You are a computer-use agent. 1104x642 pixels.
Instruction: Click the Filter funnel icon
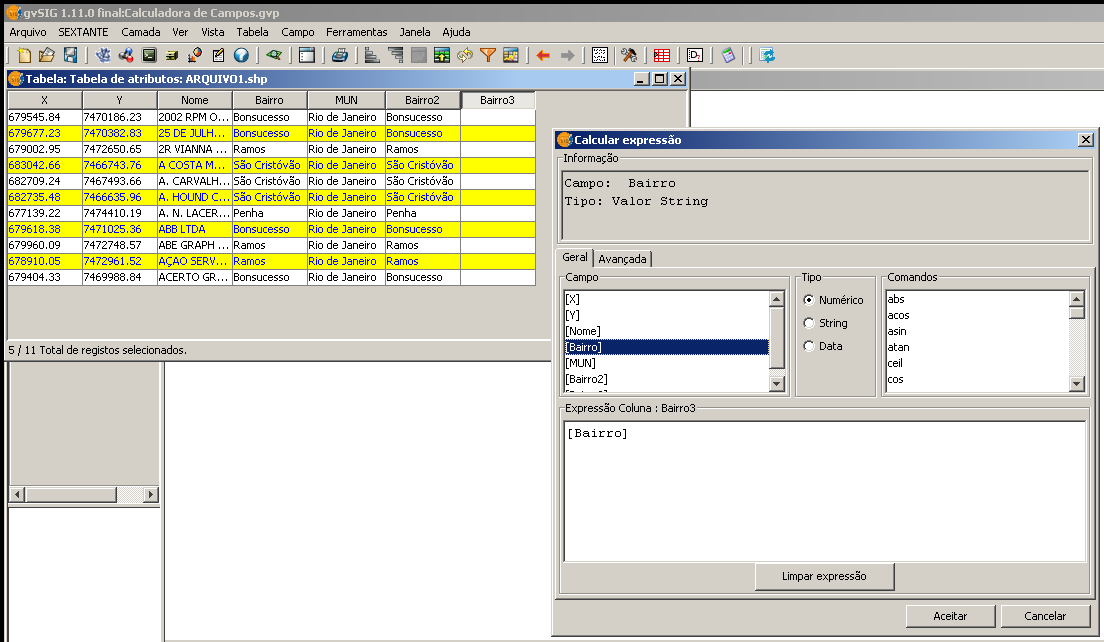(488, 56)
